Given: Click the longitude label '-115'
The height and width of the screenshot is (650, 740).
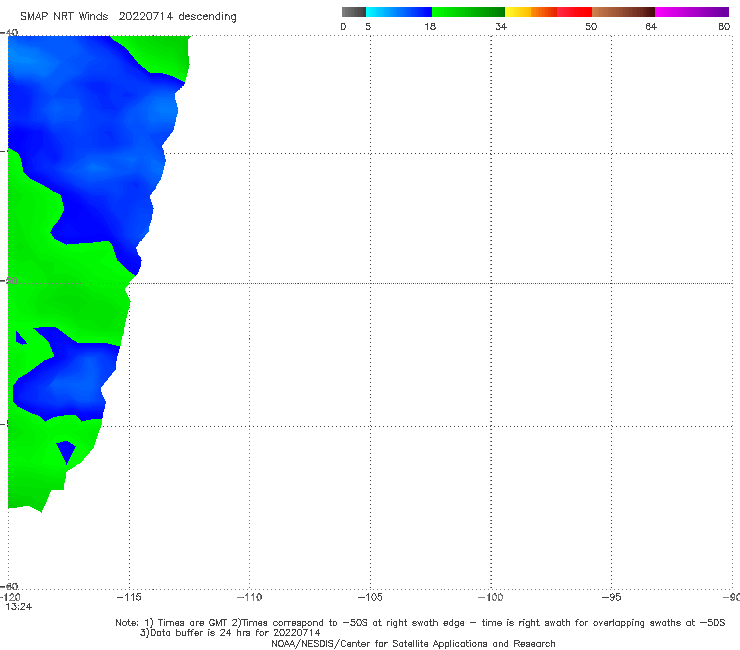Looking at the screenshot, I should 129,597.
